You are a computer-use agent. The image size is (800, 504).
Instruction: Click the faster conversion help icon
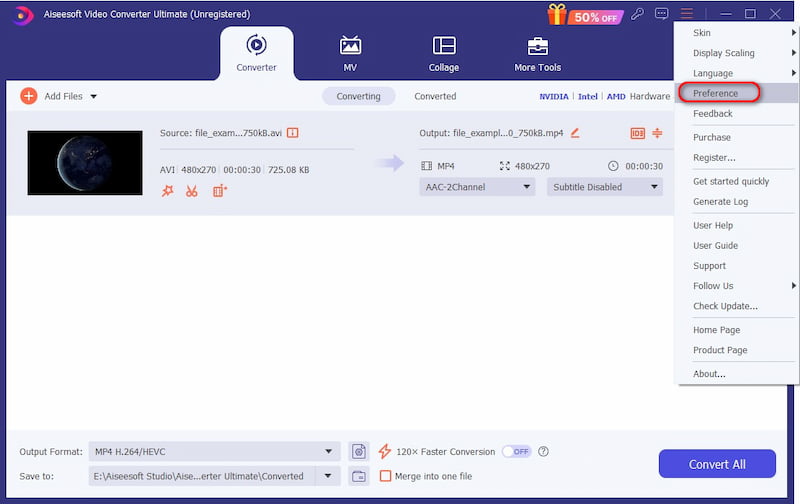point(543,451)
